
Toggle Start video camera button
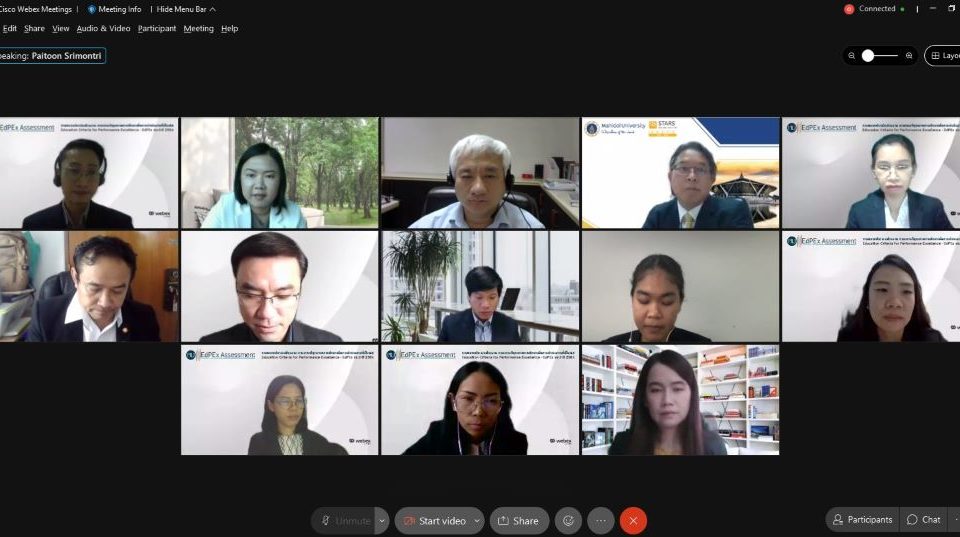pyautogui.click(x=434, y=520)
